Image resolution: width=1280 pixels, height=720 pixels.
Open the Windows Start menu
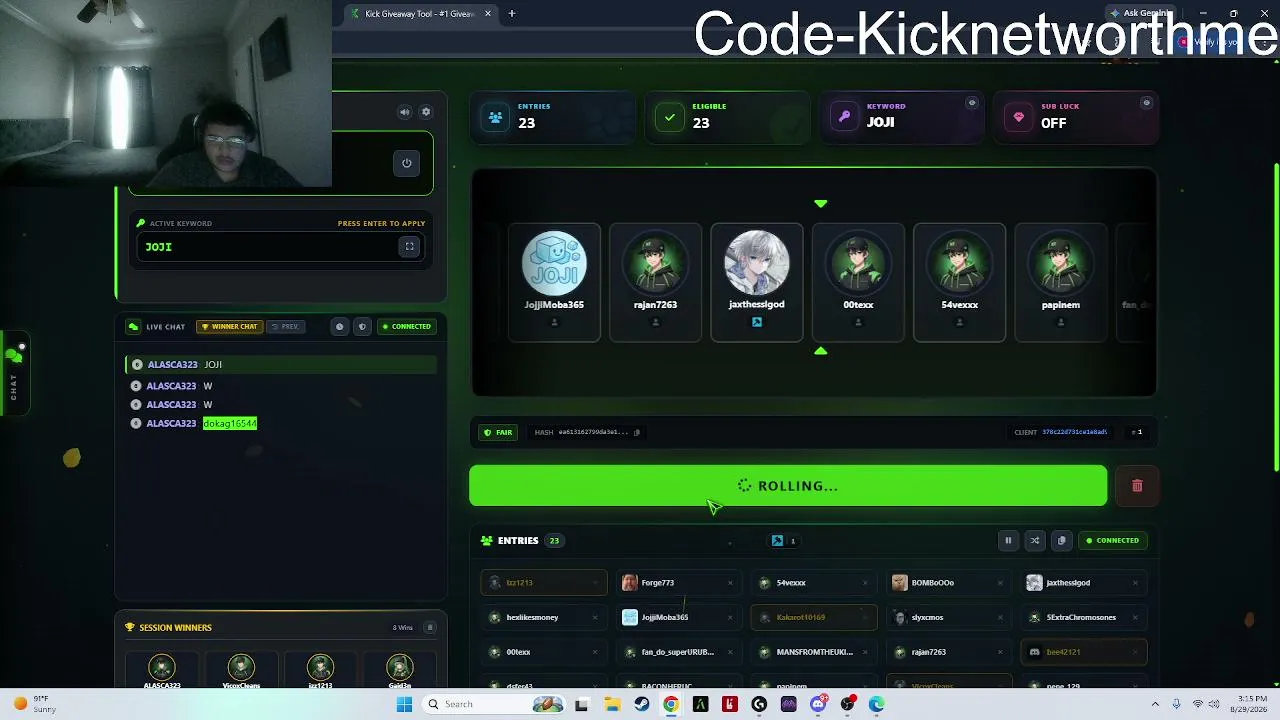404,704
